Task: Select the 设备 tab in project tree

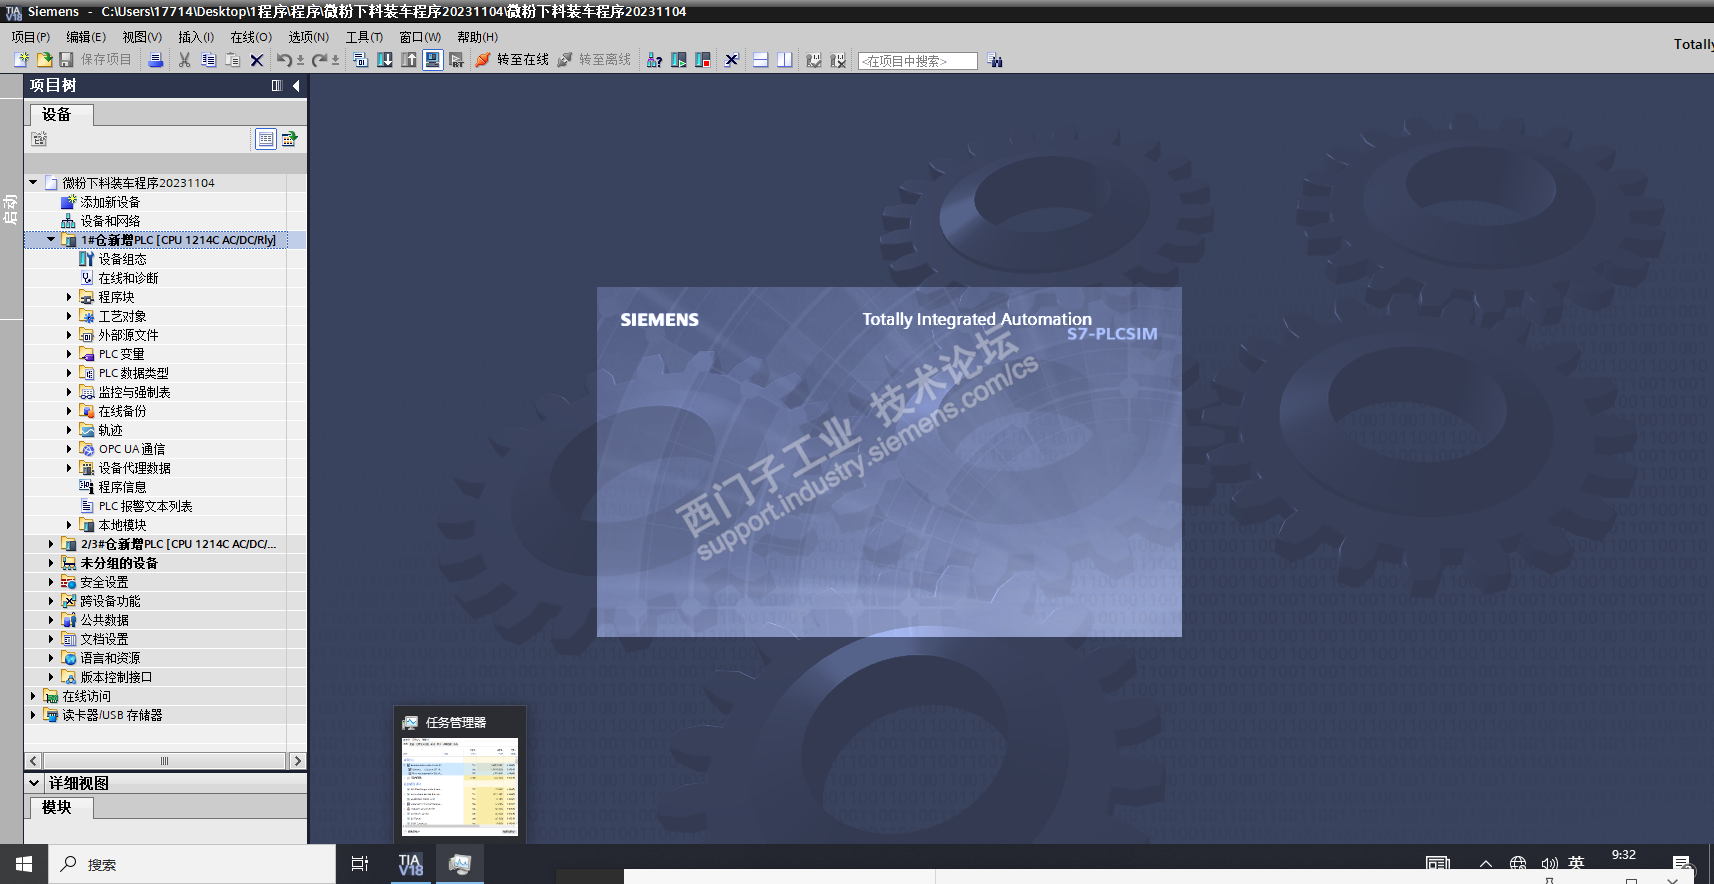Action: (x=61, y=115)
